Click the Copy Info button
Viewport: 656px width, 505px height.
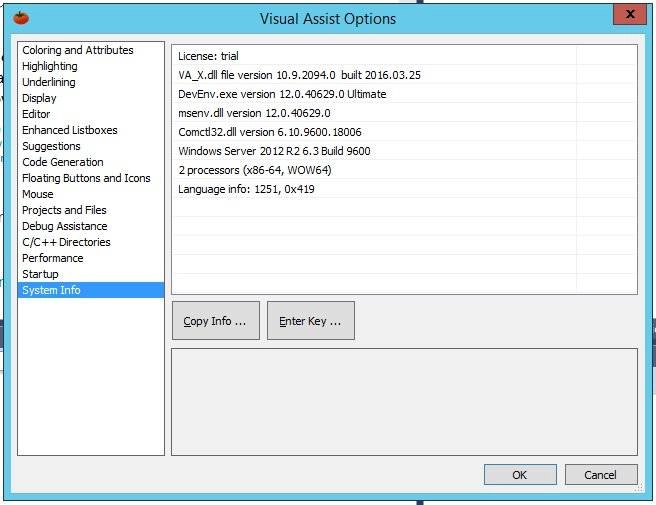tap(215, 321)
